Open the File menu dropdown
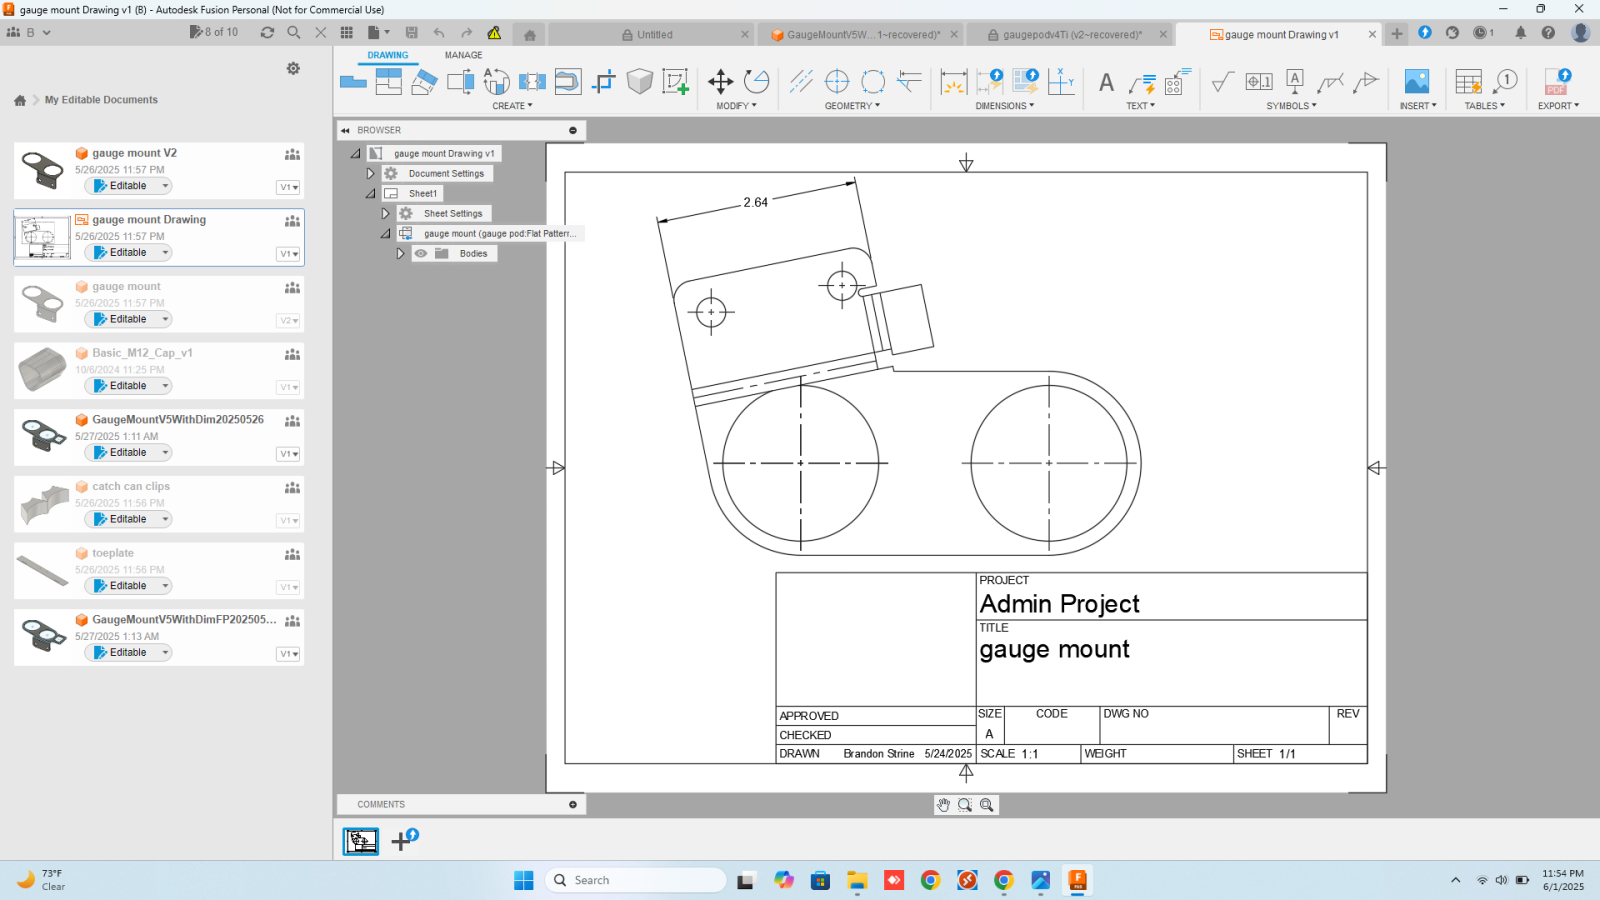The image size is (1600, 900). click(x=378, y=33)
